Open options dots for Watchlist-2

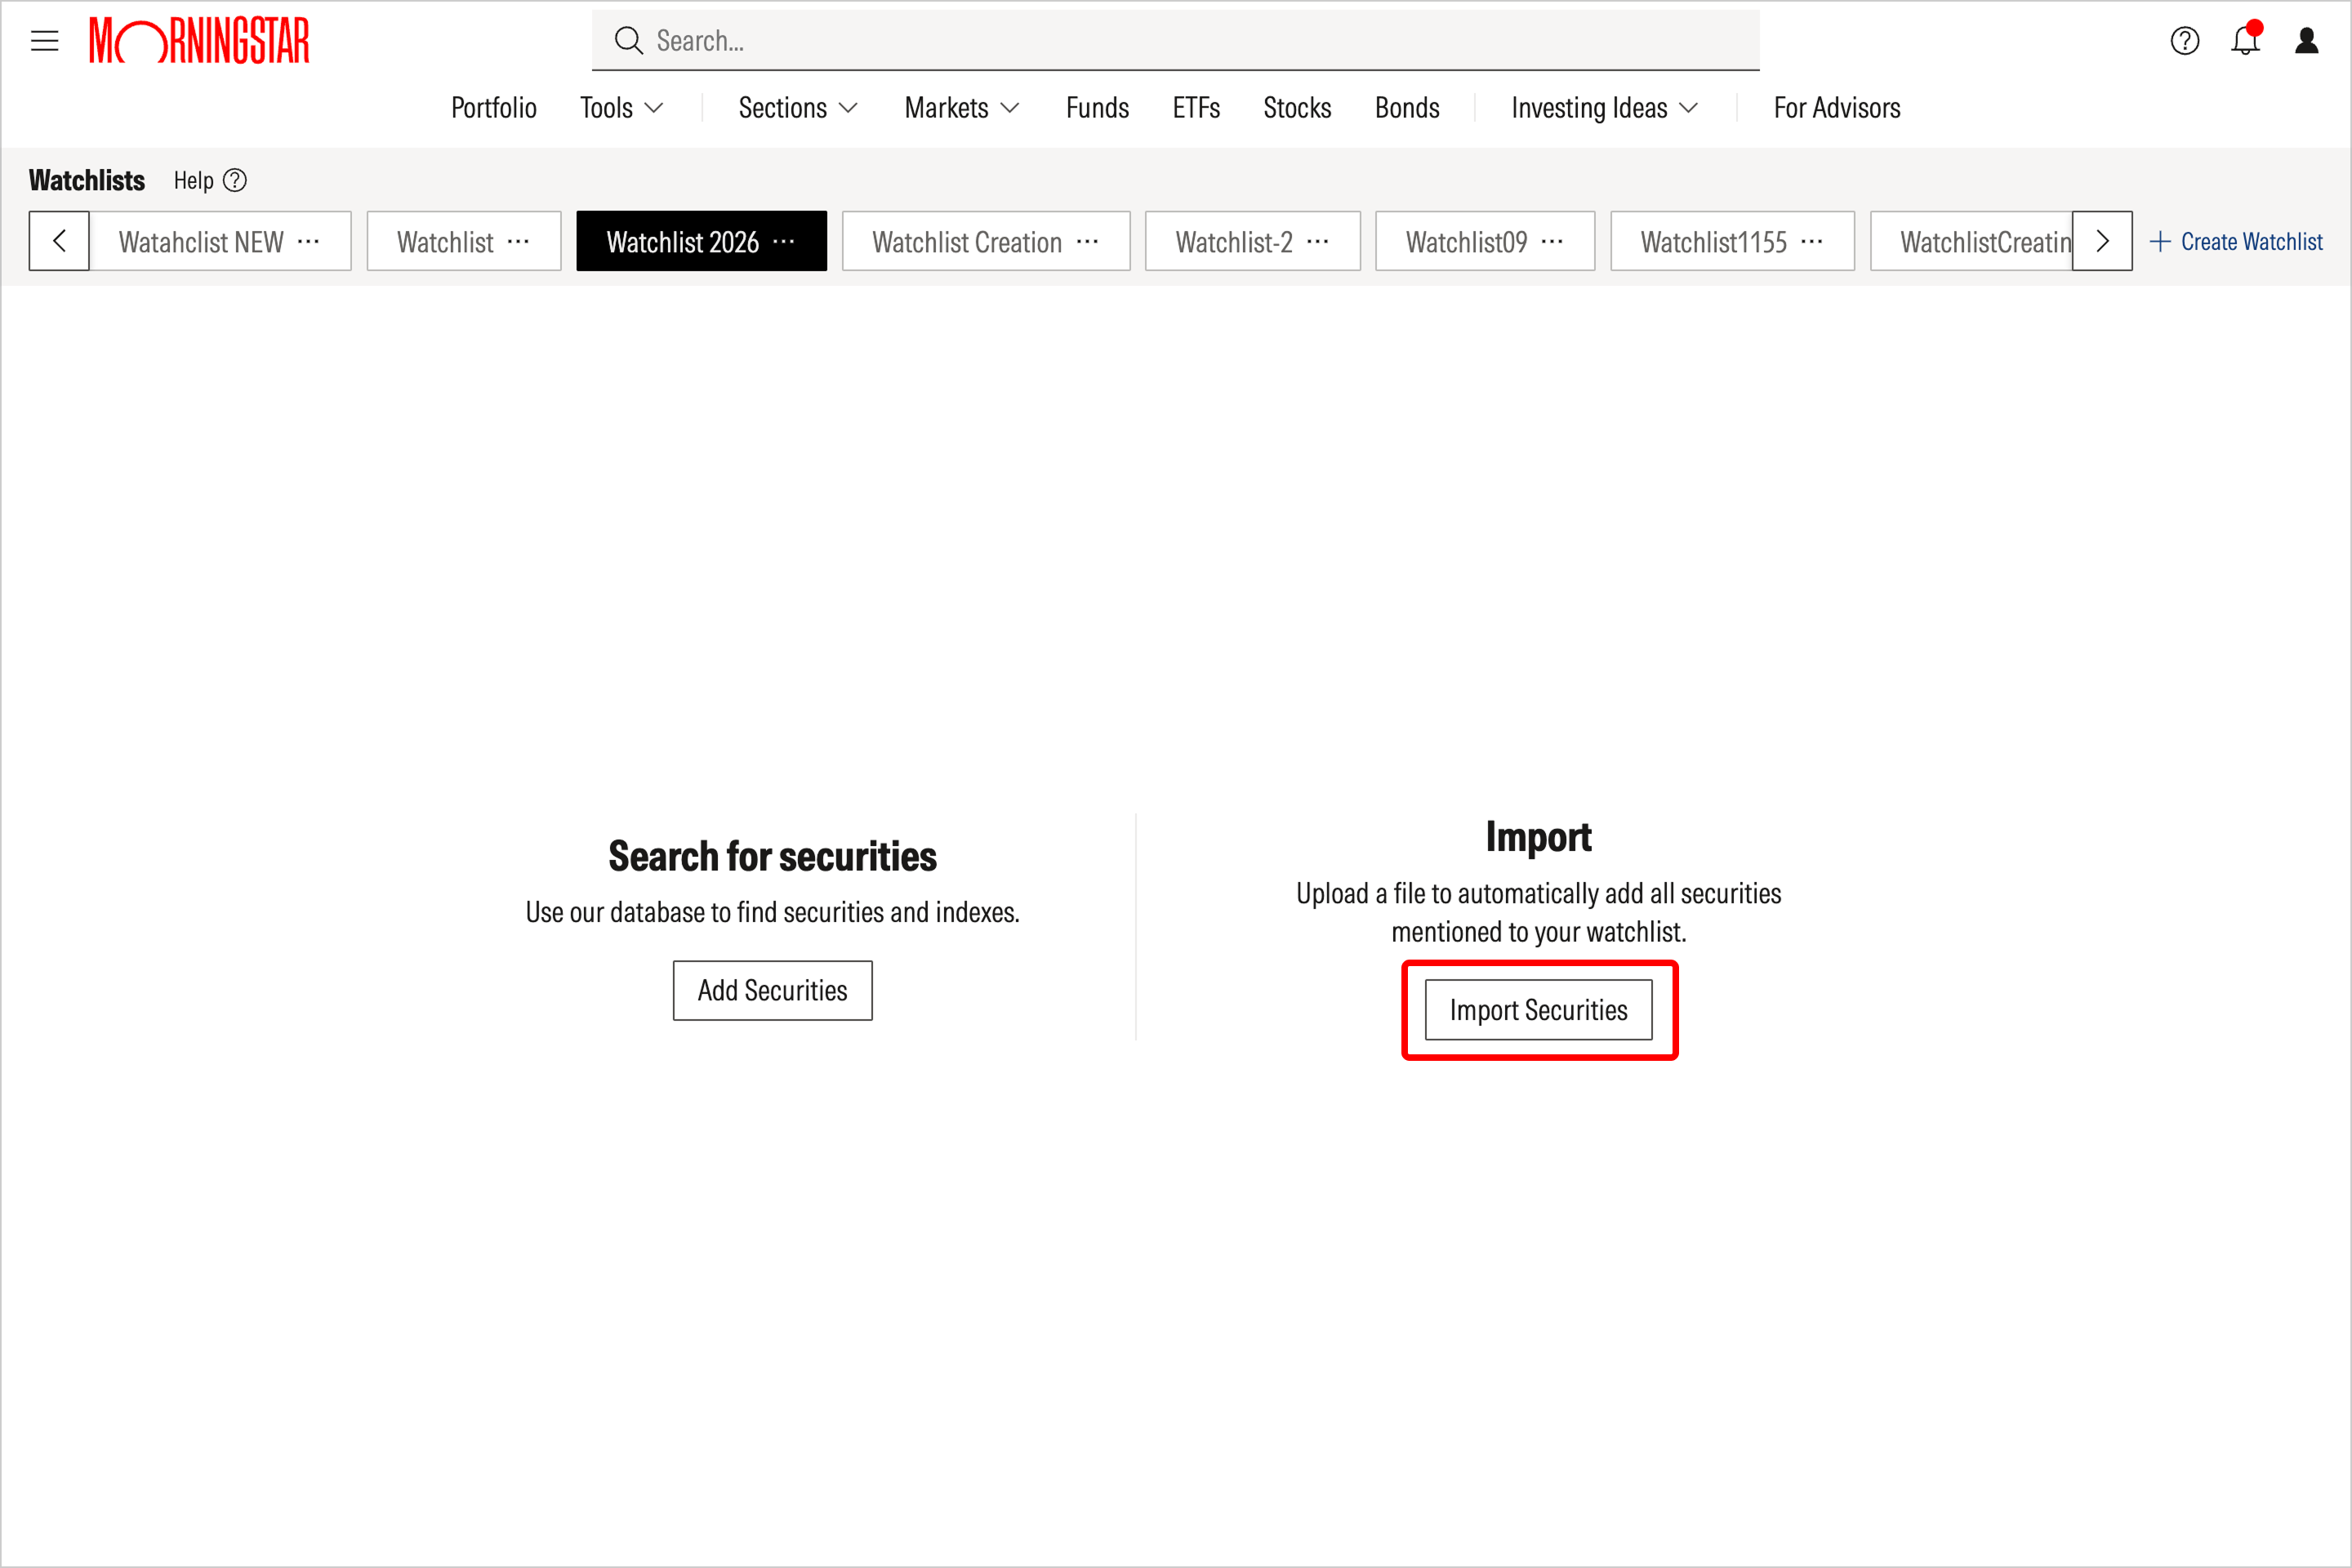pos(1318,241)
